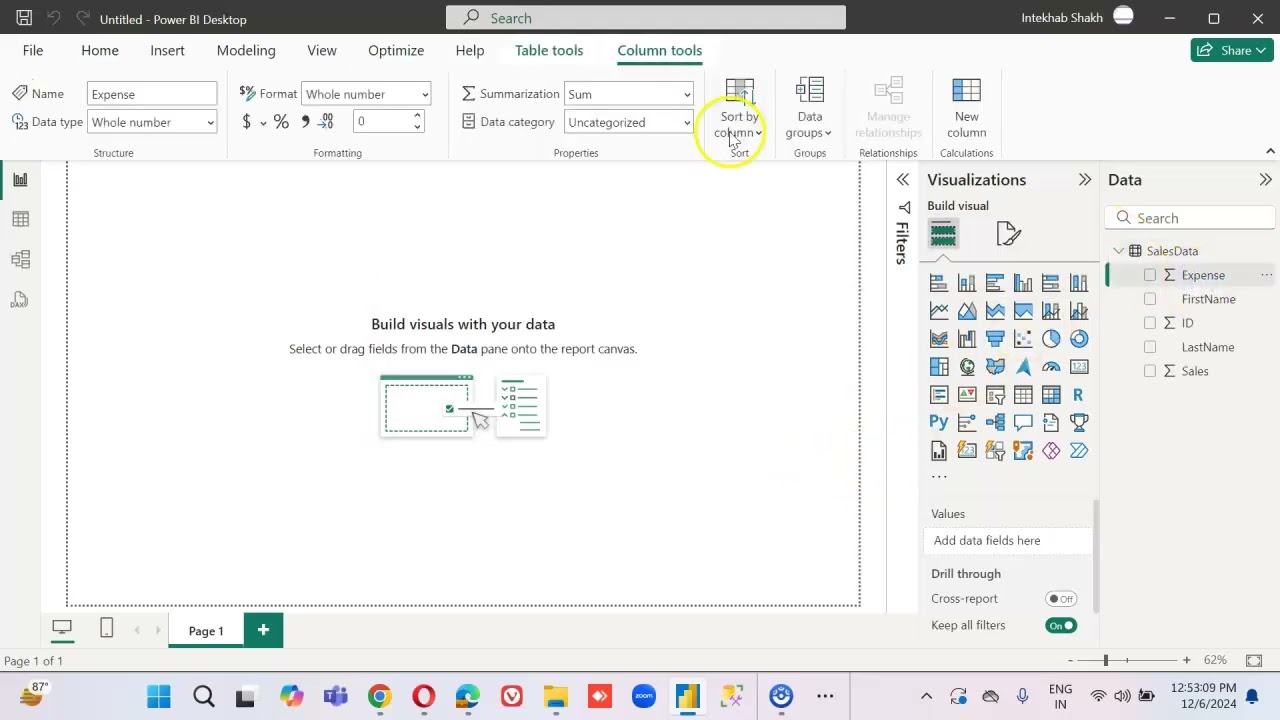Check the FirstName field checkbox
Viewport: 1280px width, 720px height.
(1150, 299)
